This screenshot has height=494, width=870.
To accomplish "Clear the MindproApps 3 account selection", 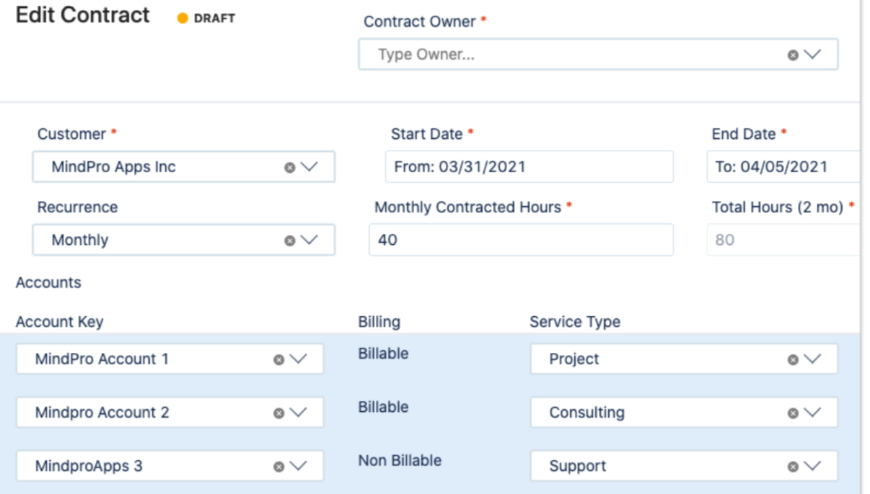I will tap(279, 467).
